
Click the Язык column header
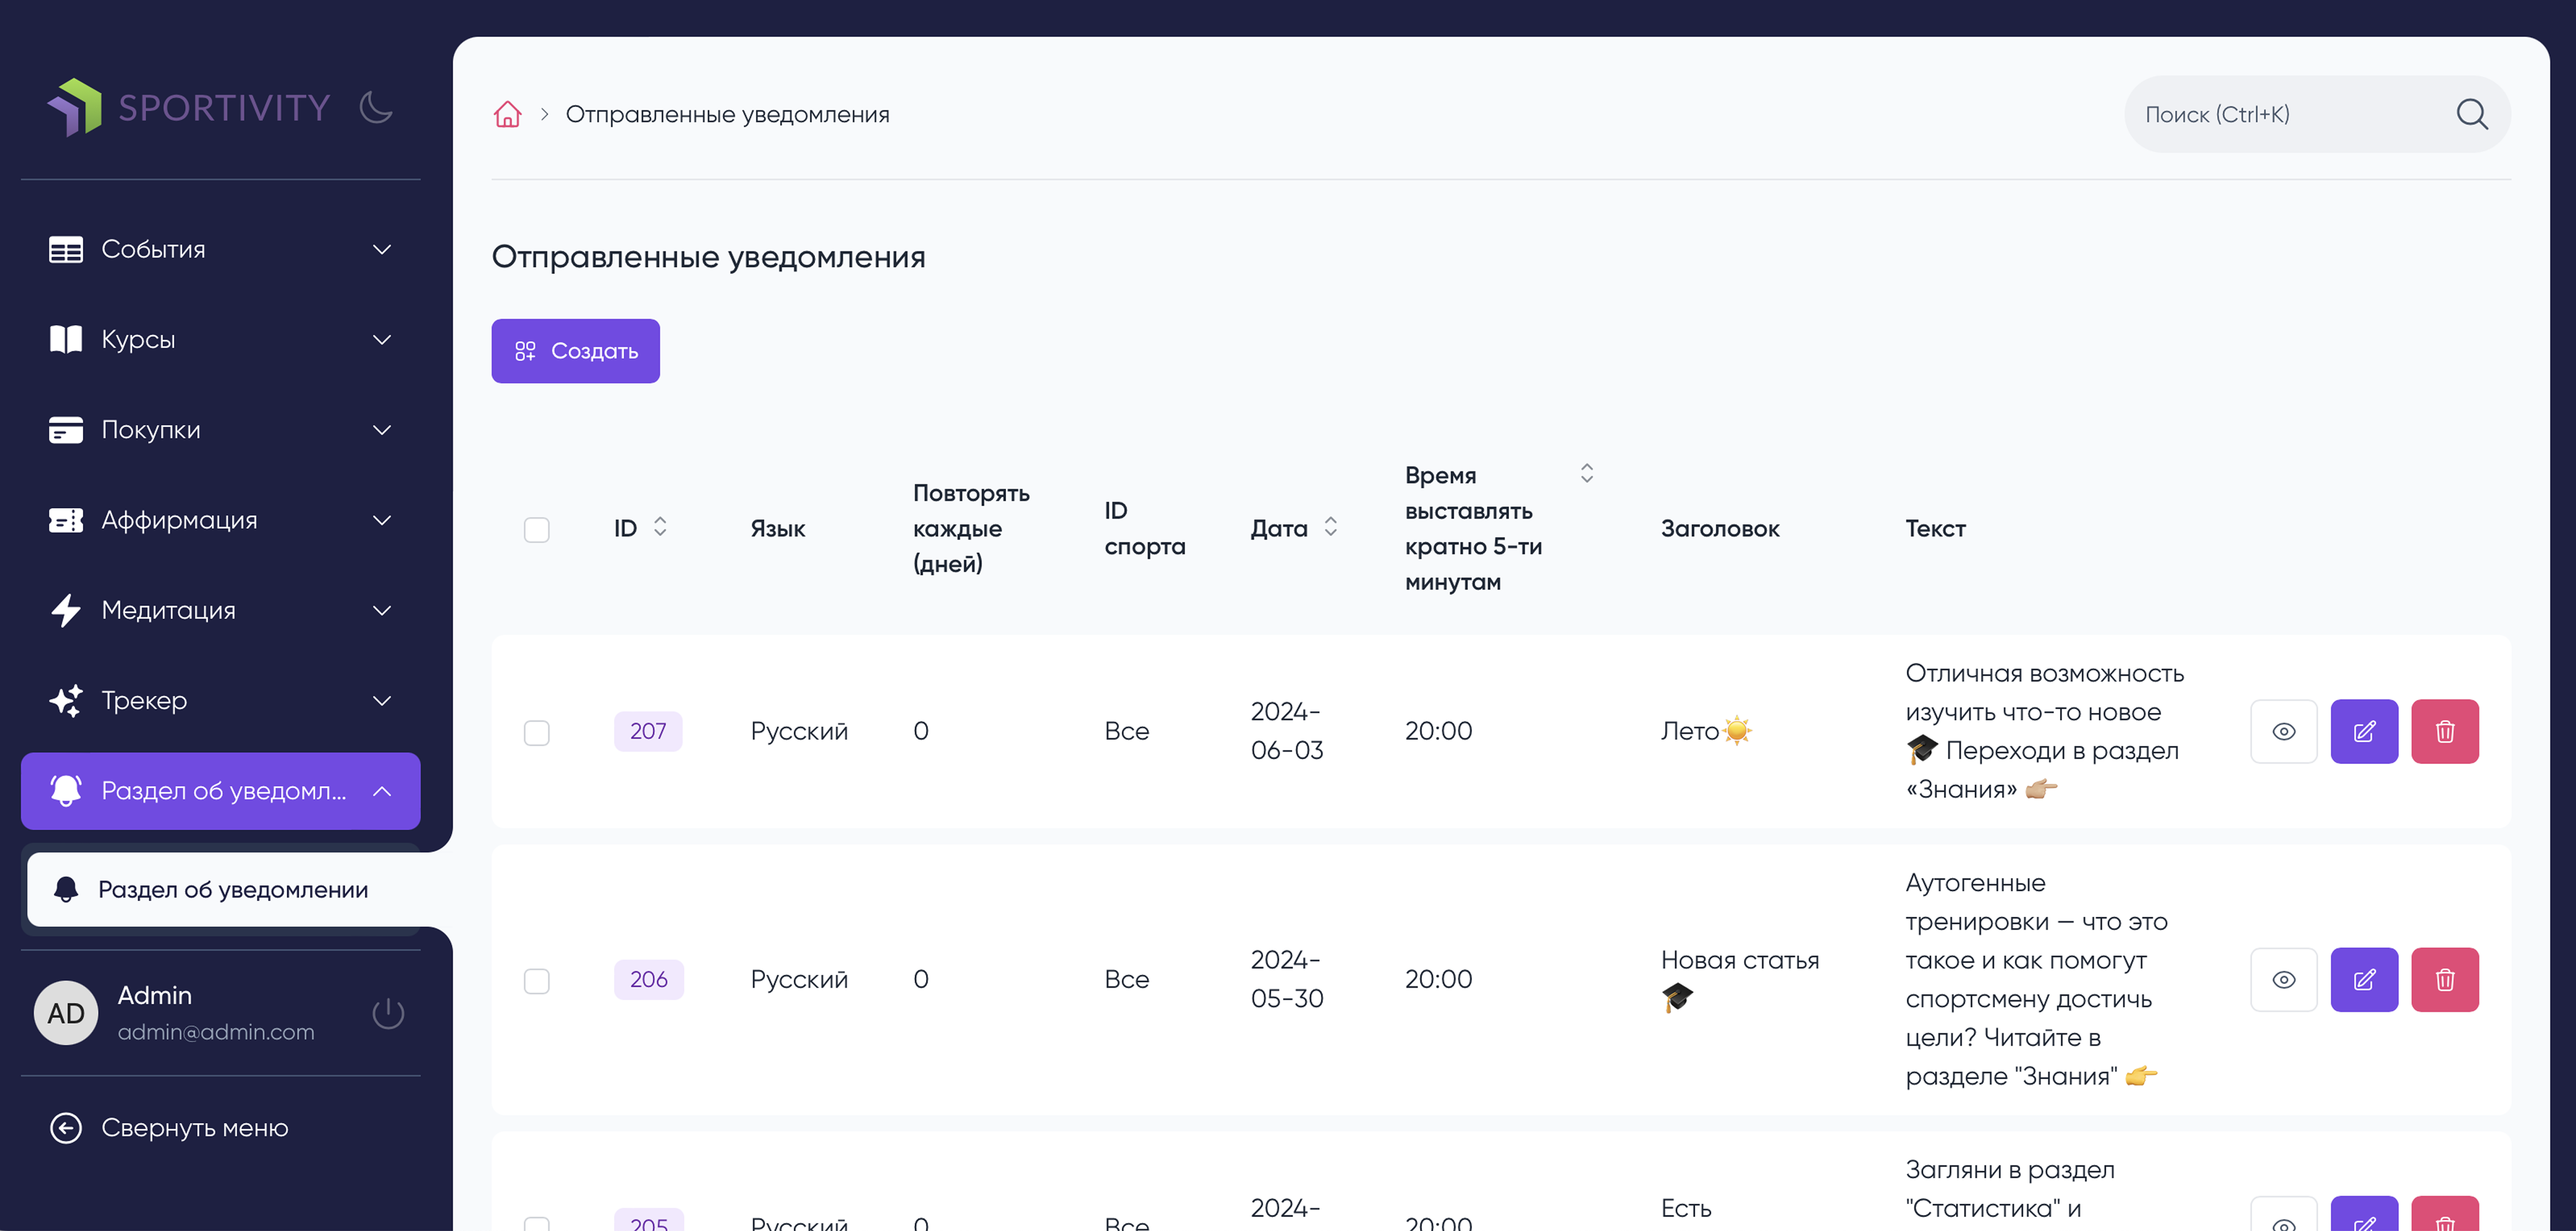pos(778,528)
